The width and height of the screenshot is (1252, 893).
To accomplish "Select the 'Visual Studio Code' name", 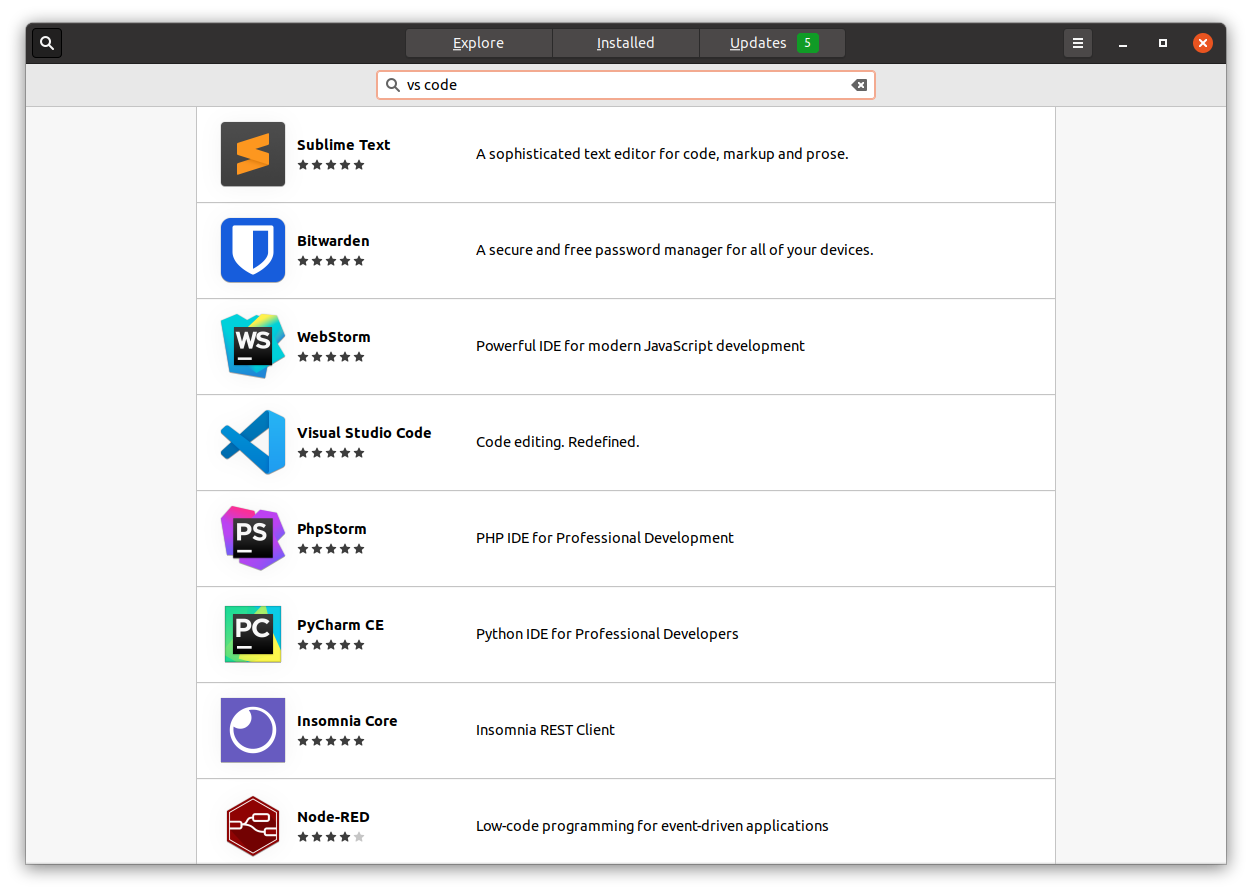I will tap(364, 433).
